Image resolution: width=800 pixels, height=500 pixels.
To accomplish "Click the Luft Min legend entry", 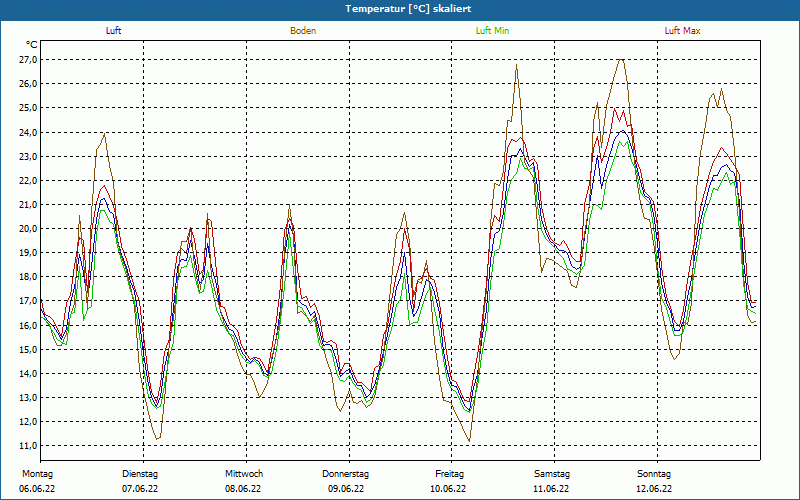I will [493, 31].
